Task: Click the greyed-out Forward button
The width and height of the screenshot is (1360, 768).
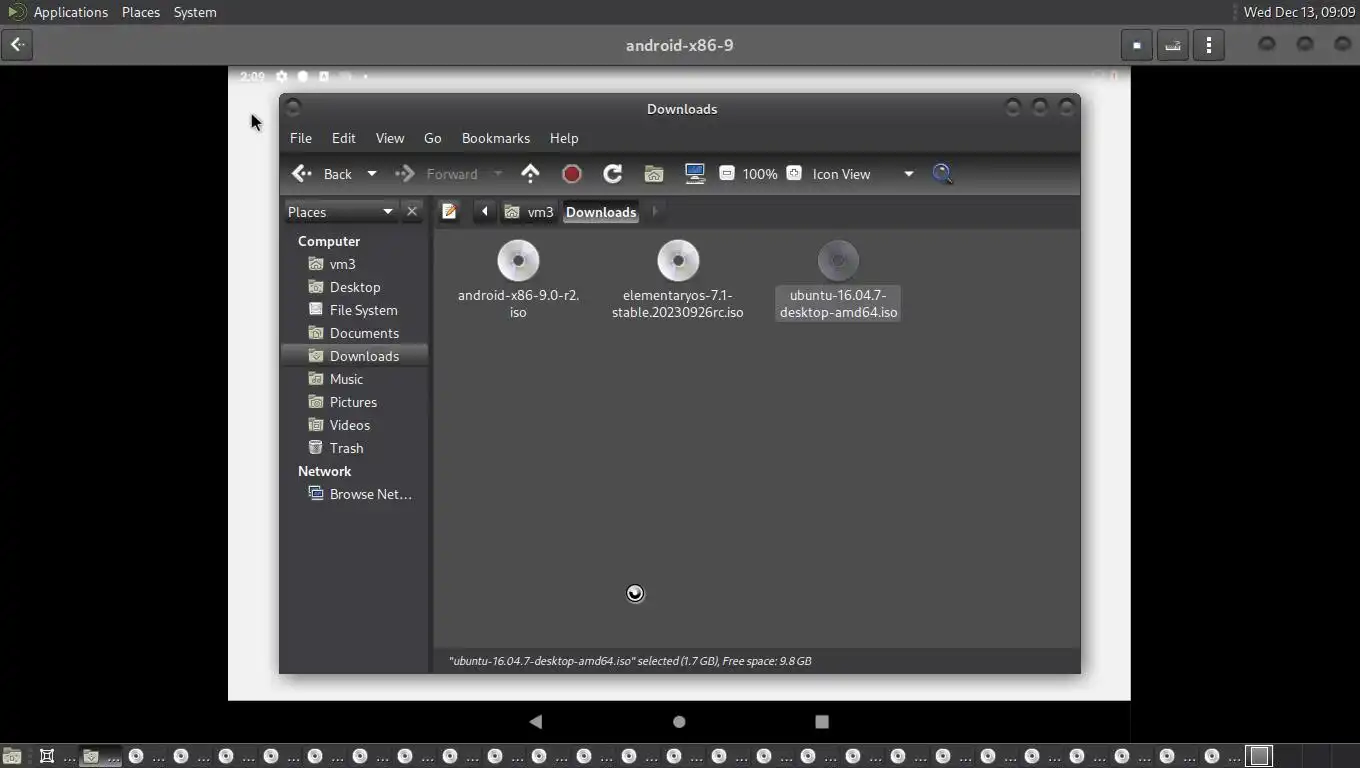Action: 437,174
